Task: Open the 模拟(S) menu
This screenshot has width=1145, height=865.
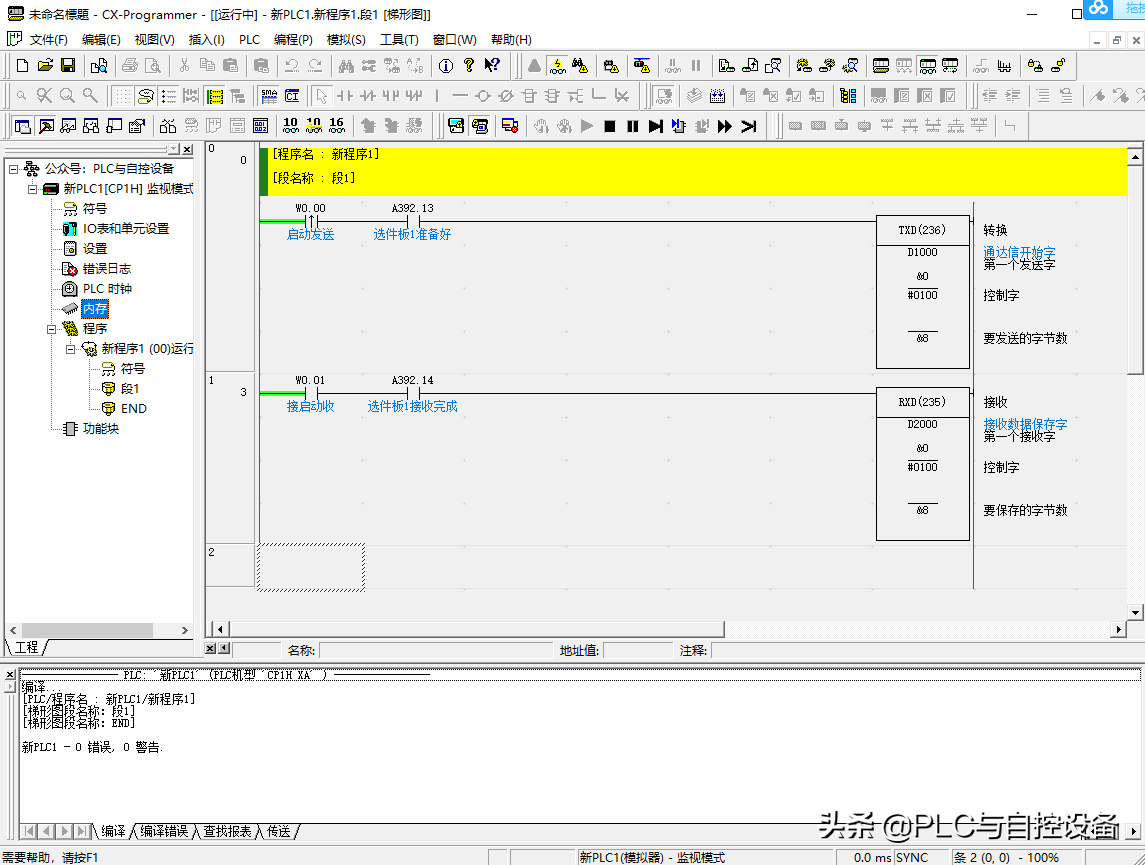Action: pyautogui.click(x=346, y=40)
